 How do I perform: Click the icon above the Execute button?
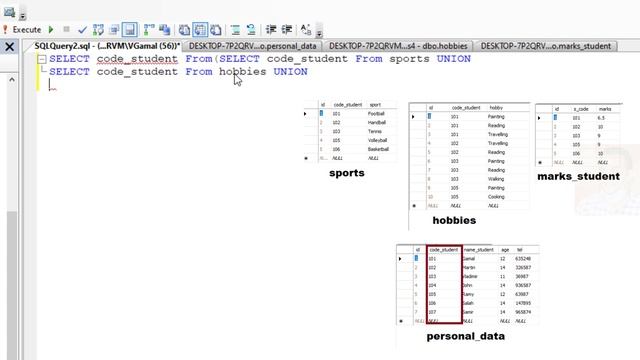9,12
